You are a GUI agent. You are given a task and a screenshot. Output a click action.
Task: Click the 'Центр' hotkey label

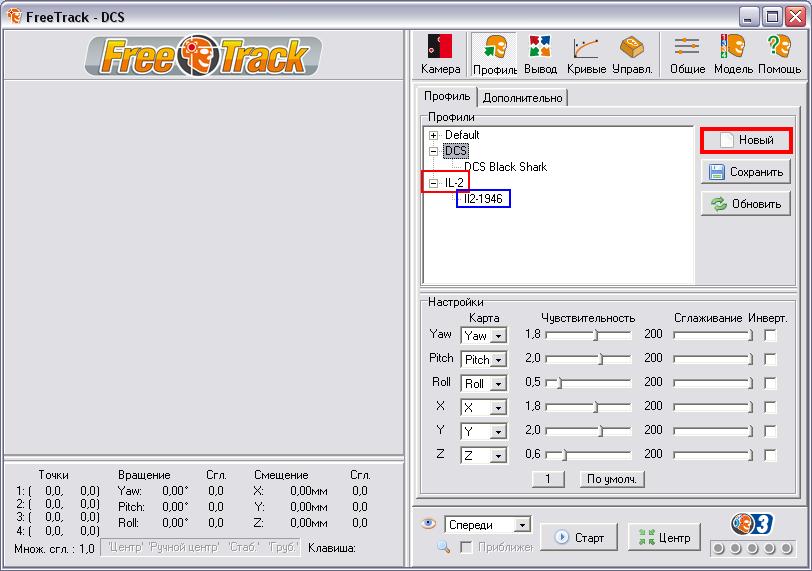tap(125, 548)
